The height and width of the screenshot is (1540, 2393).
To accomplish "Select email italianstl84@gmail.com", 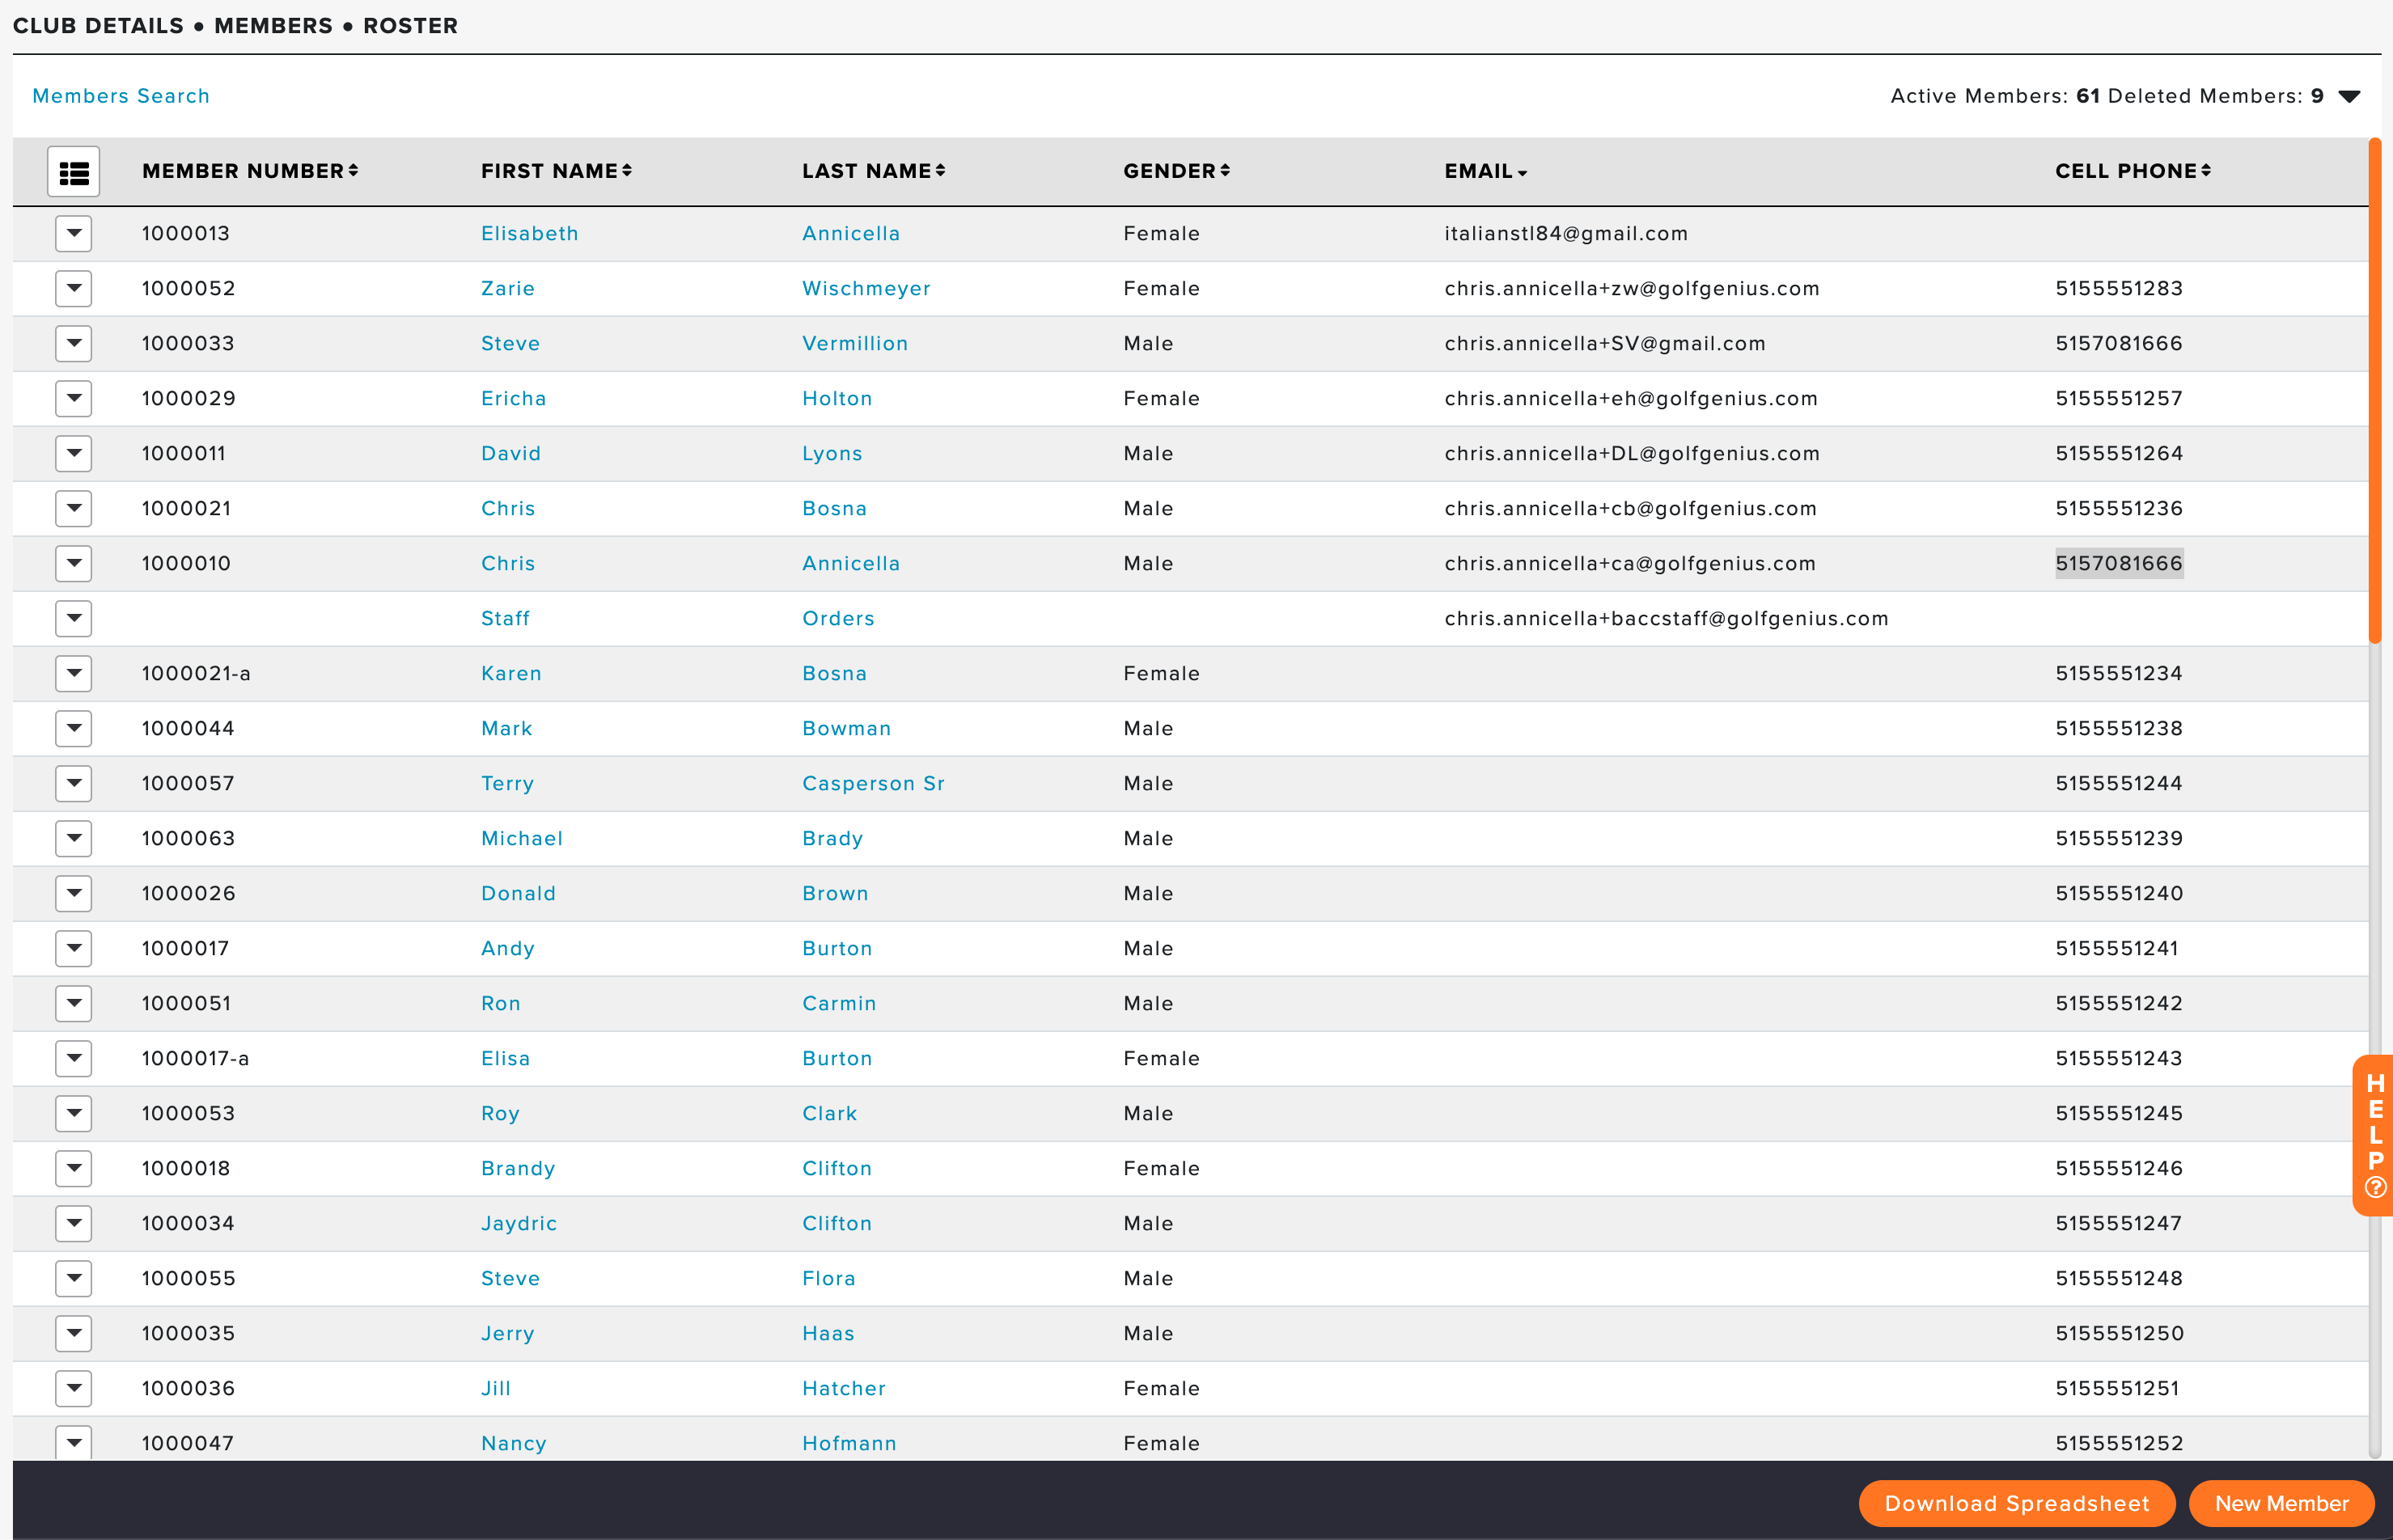I will [1566, 234].
